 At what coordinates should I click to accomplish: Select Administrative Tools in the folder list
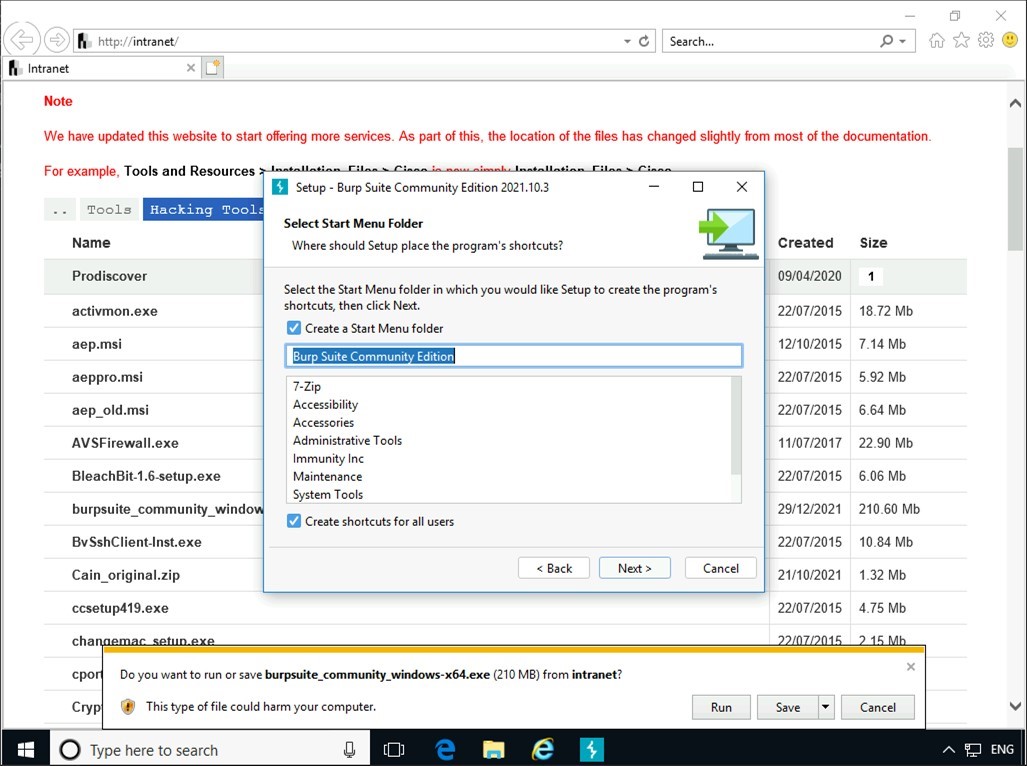point(346,440)
